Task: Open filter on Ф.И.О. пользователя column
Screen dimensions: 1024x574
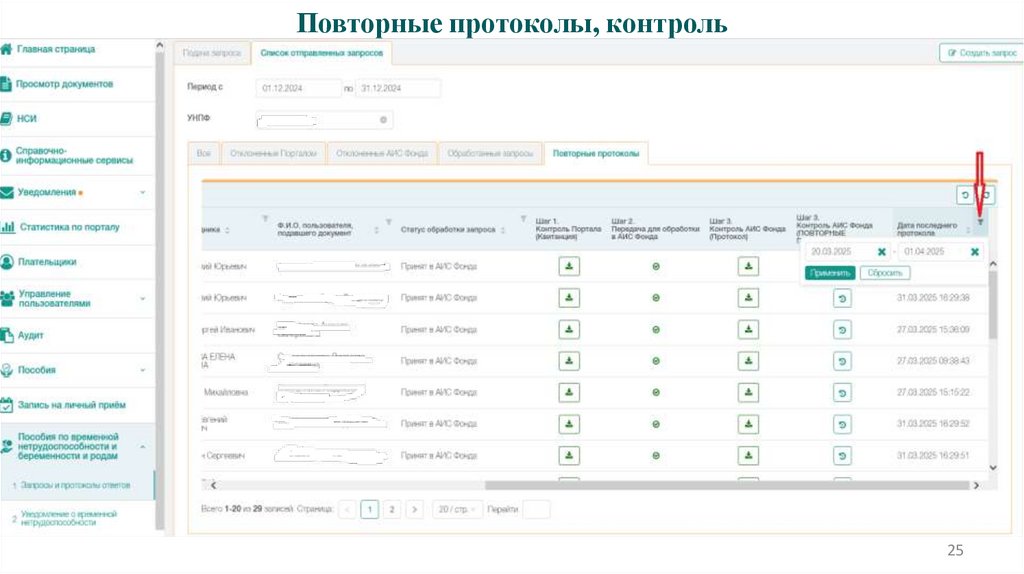Action: (389, 222)
